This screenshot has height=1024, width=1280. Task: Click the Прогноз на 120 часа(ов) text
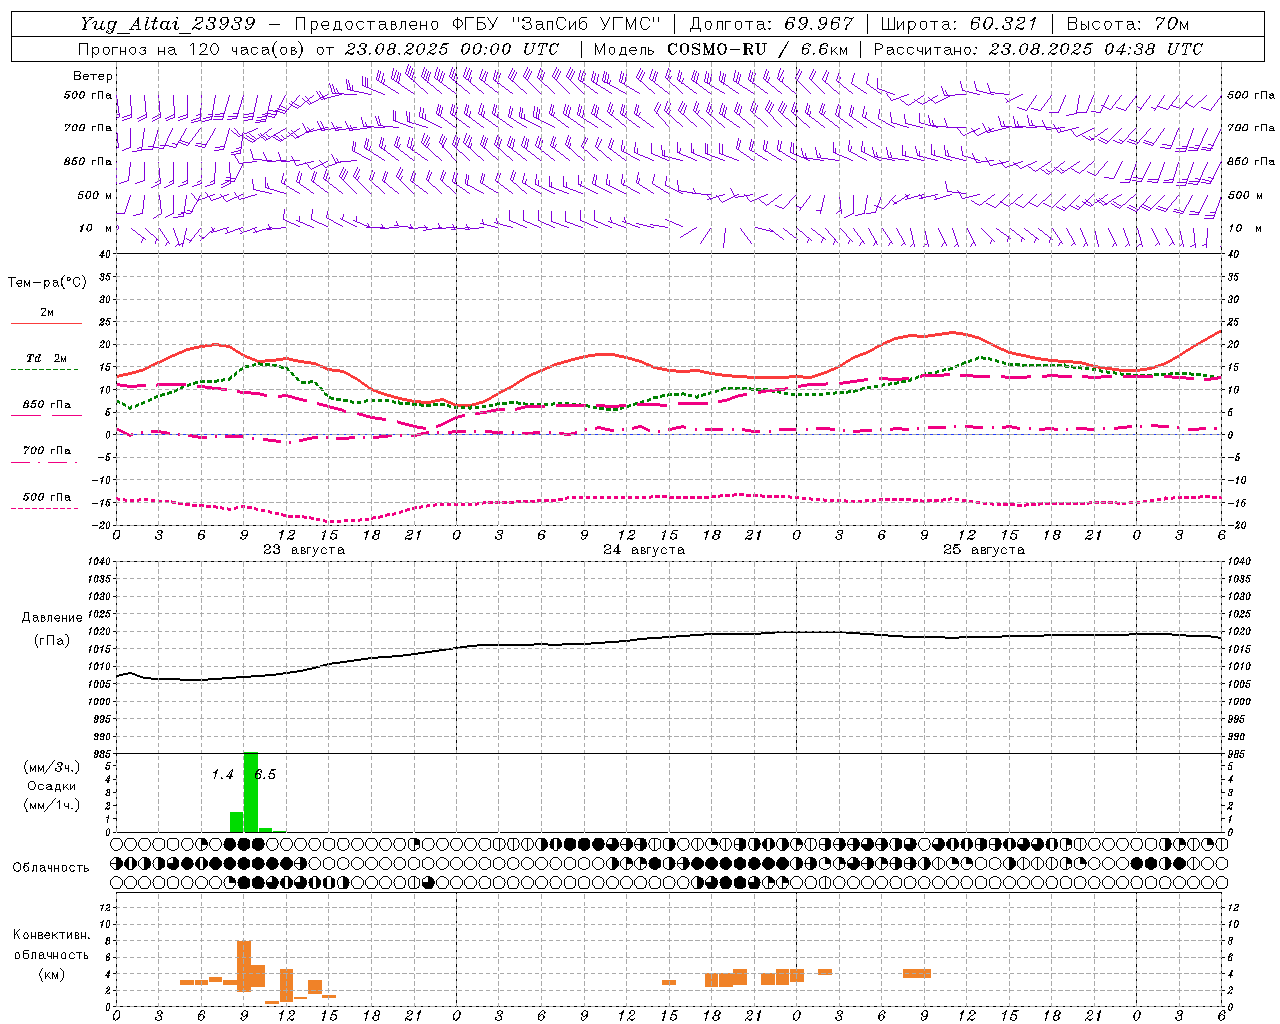tap(193, 49)
